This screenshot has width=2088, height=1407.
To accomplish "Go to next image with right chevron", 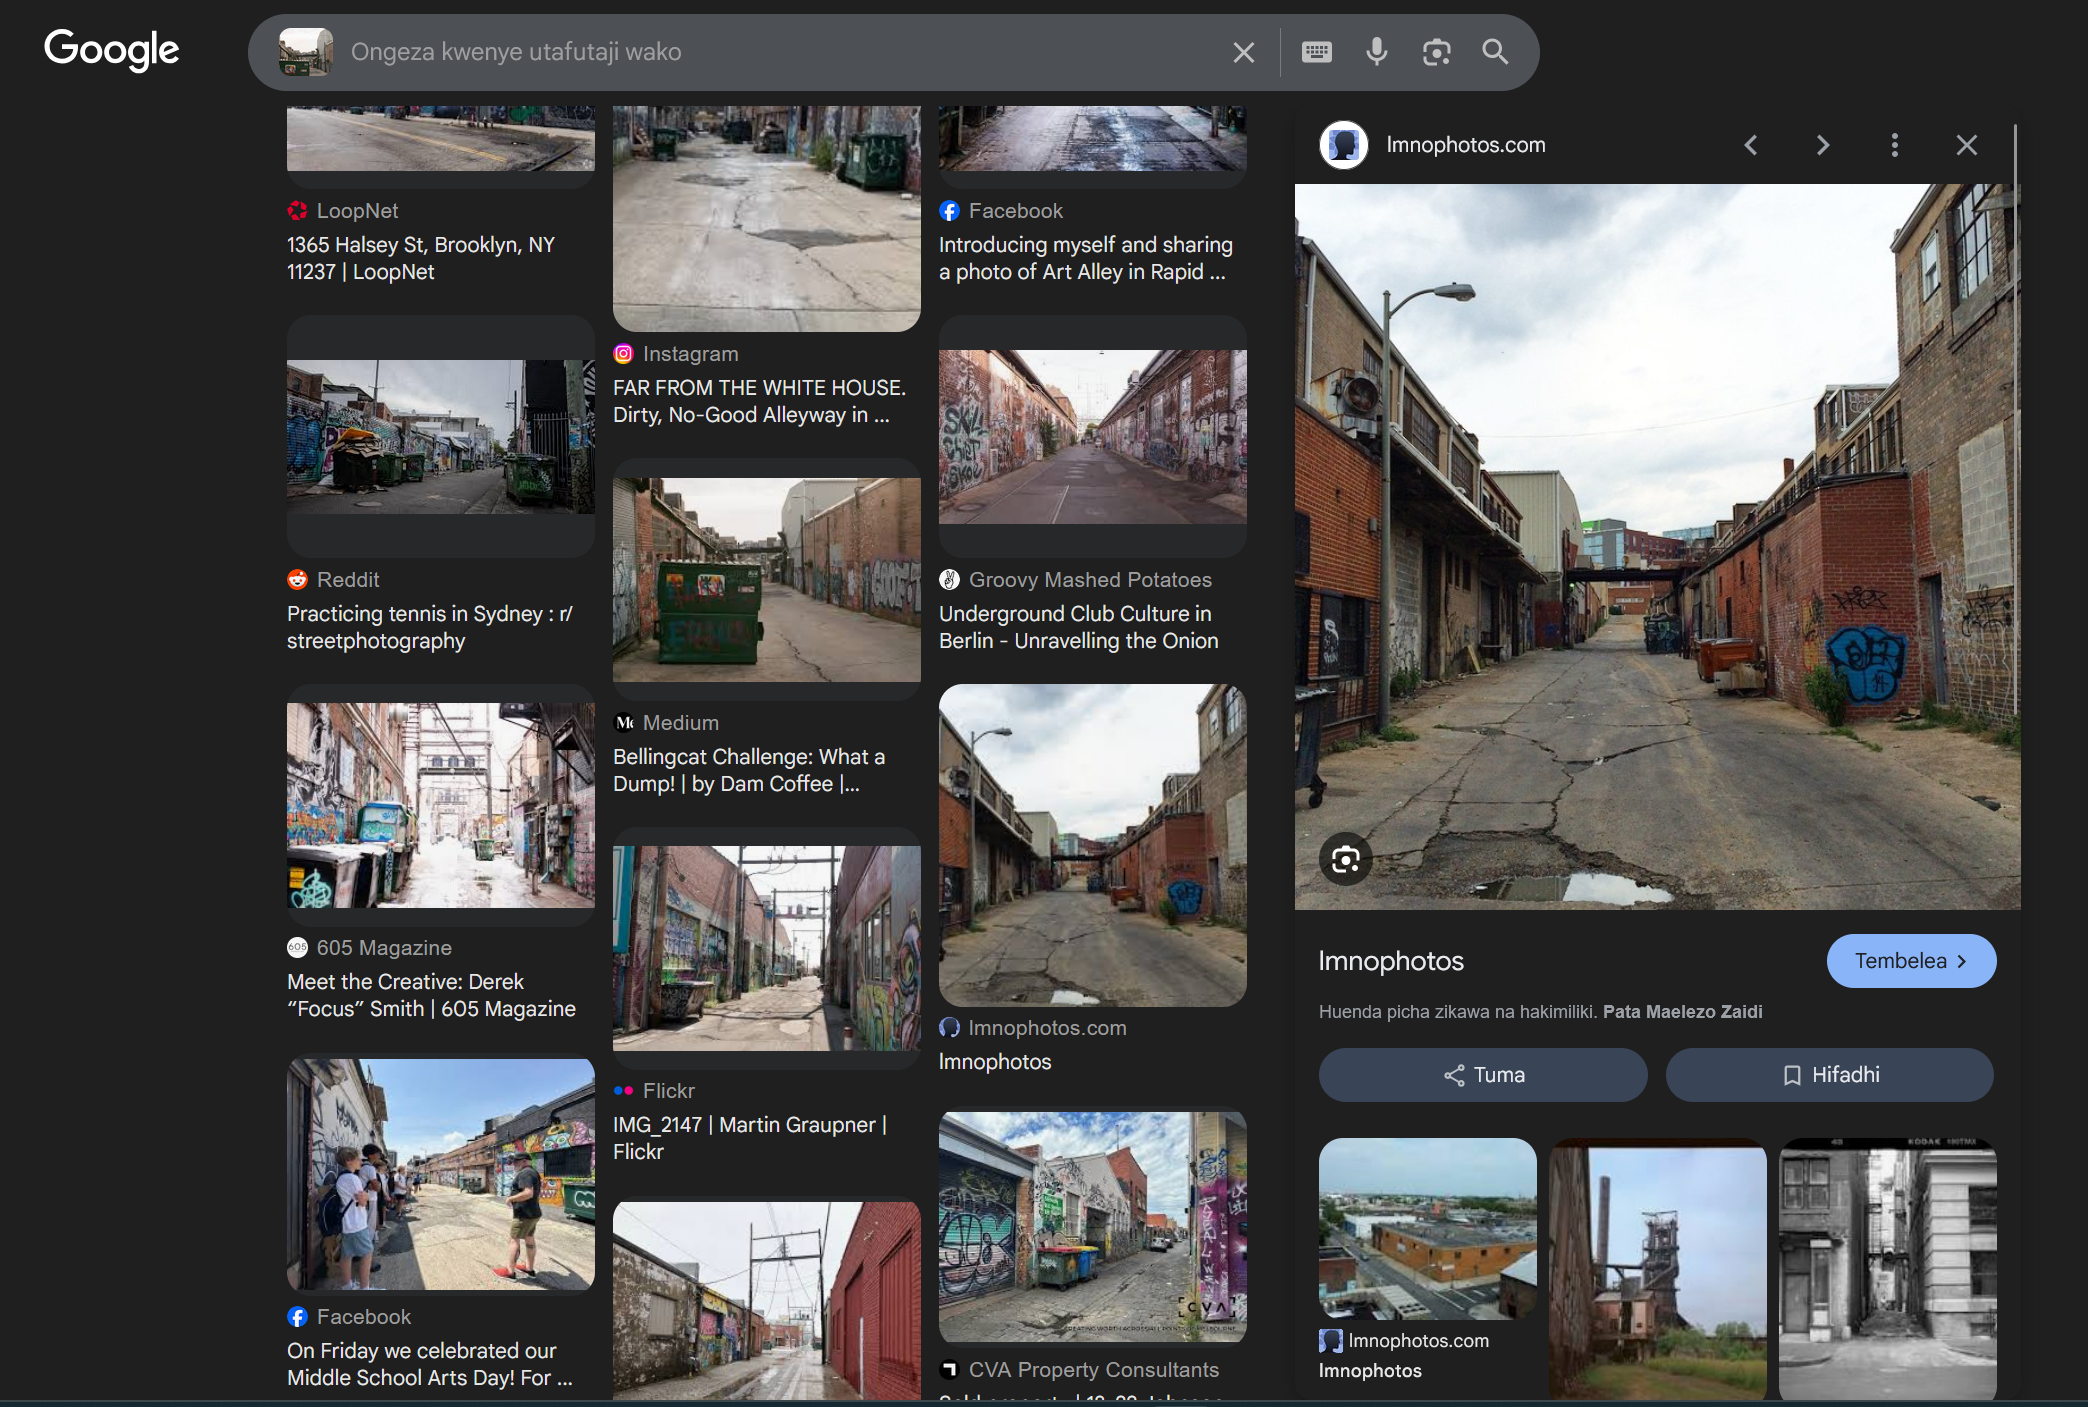I will [x=1822, y=146].
